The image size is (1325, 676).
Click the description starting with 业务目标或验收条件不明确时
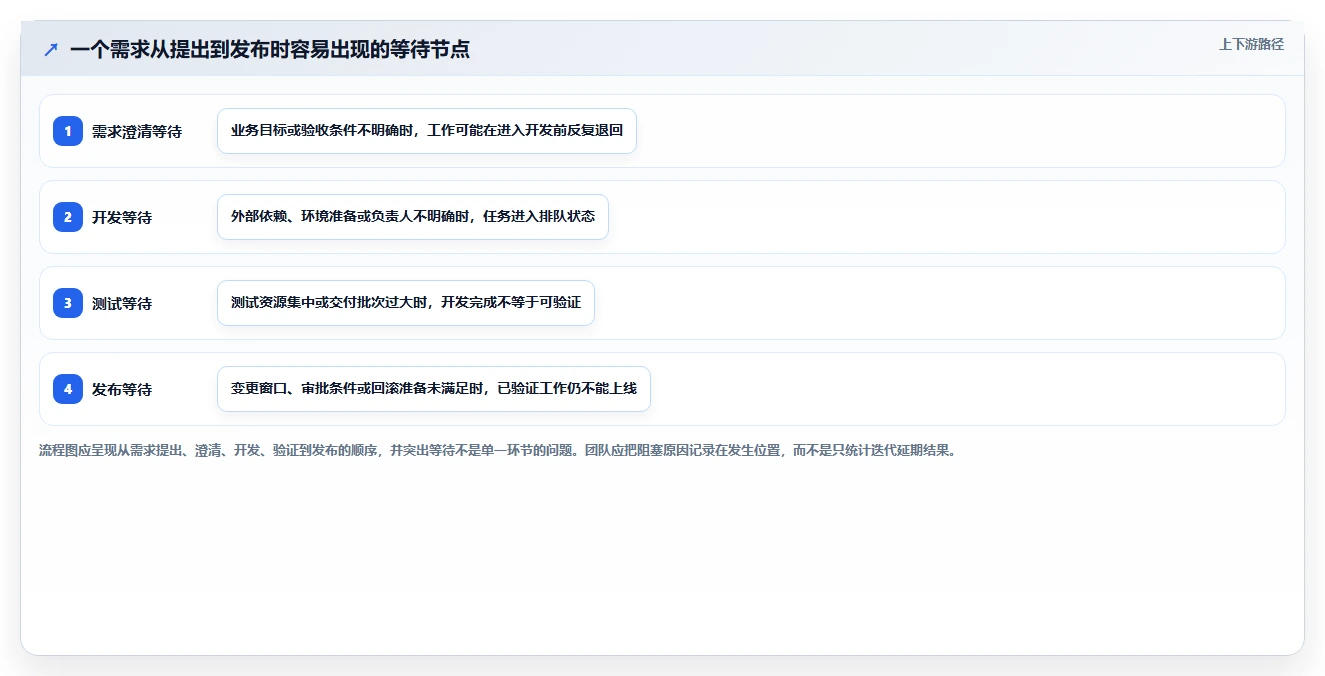(427, 131)
